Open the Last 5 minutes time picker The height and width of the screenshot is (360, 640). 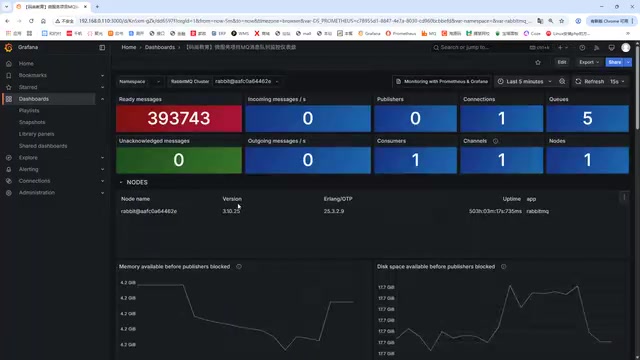click(525, 82)
